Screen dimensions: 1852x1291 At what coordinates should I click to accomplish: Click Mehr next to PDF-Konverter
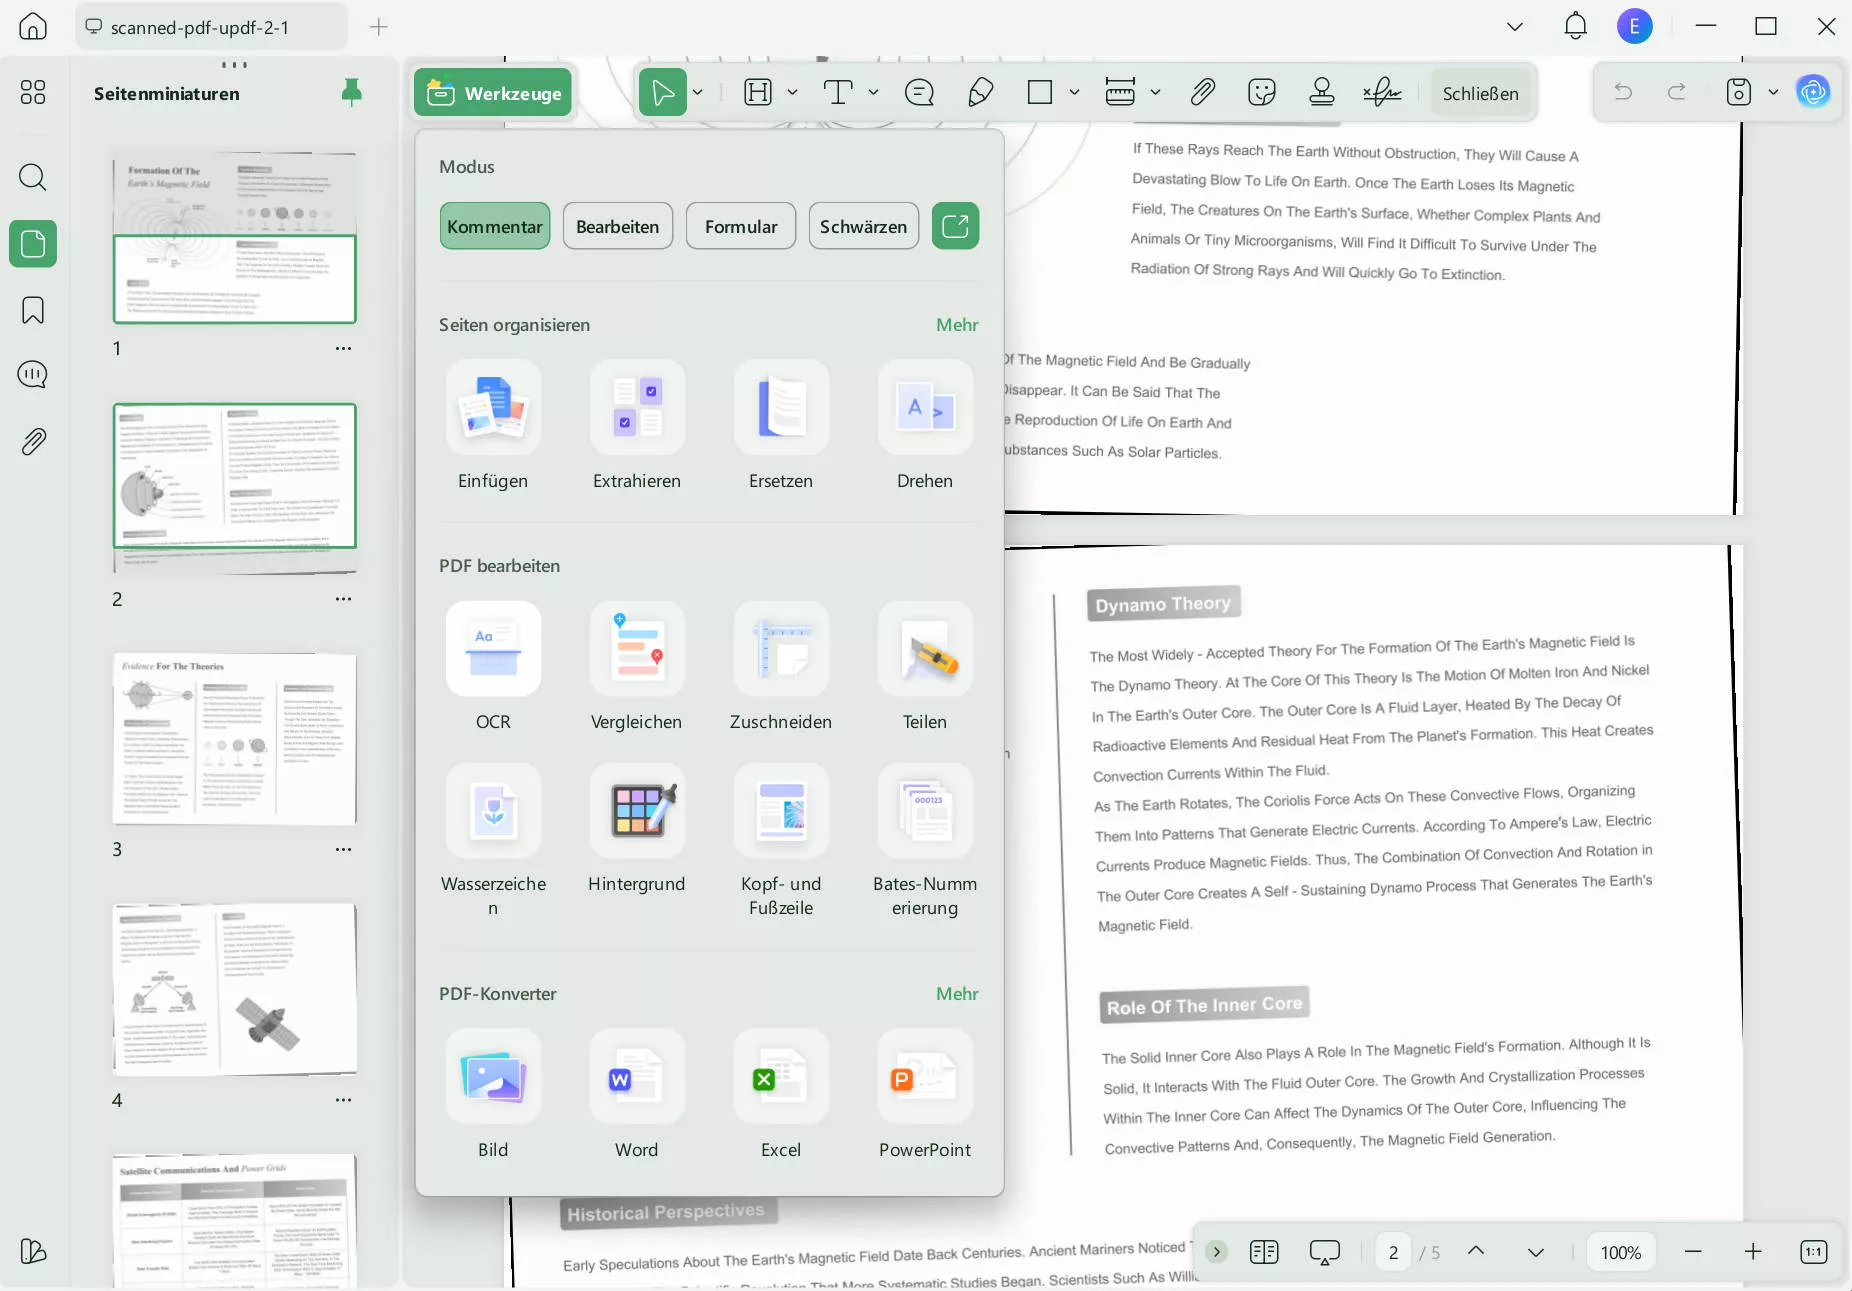[957, 994]
